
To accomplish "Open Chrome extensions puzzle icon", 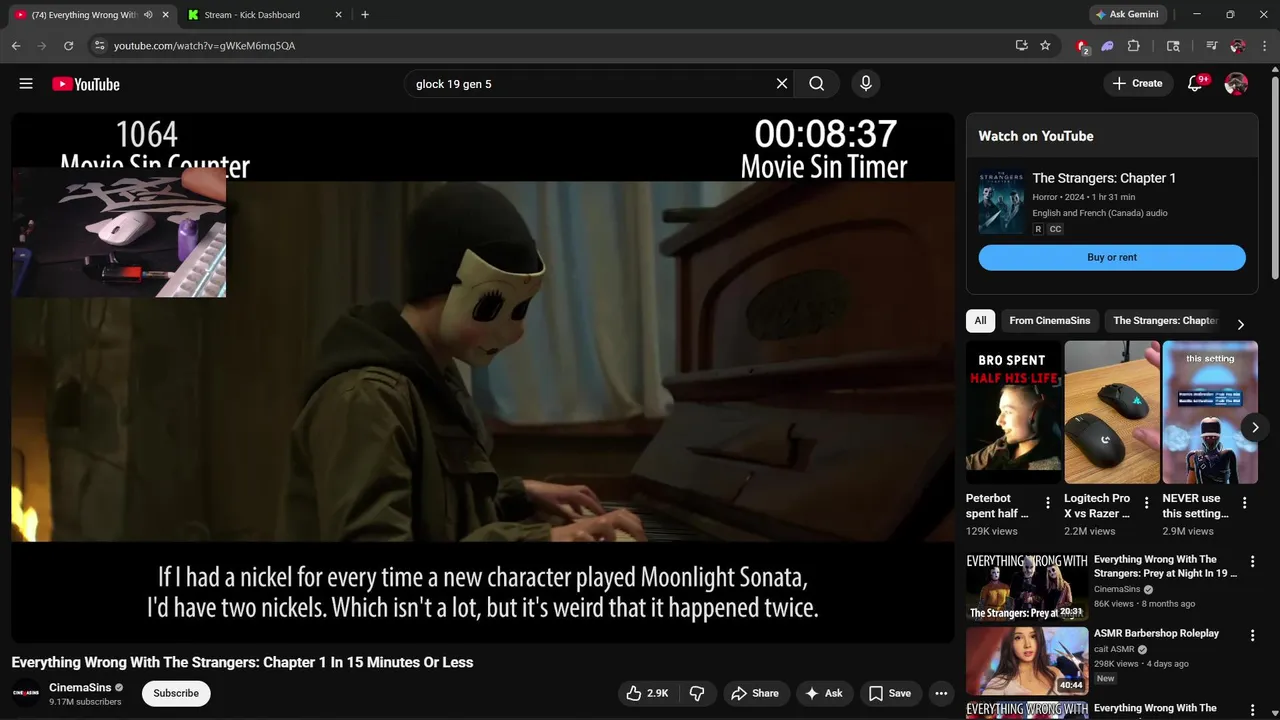I will pos(1134,45).
